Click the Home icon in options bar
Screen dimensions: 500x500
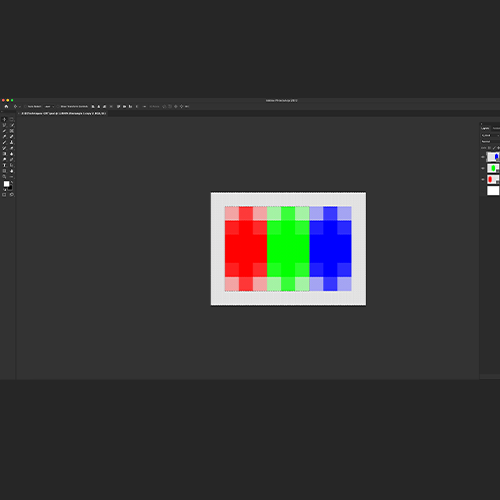point(6,106)
